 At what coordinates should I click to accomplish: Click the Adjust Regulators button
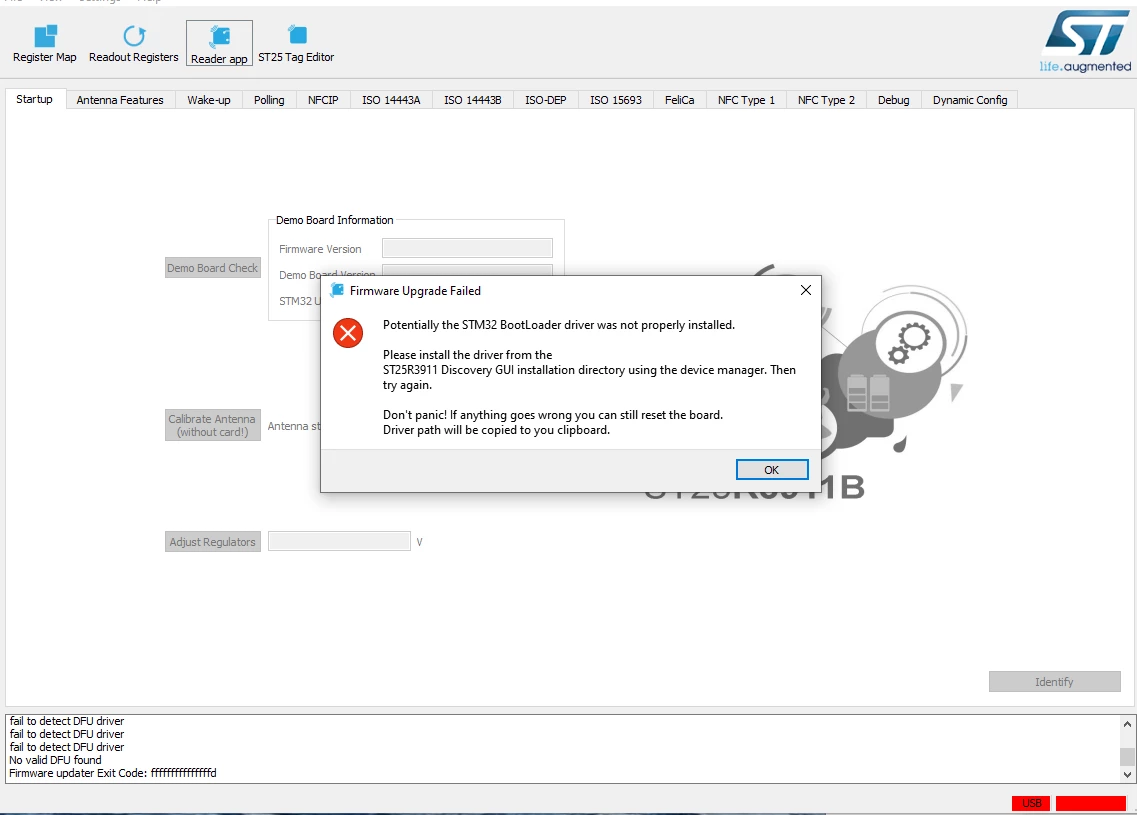212,542
